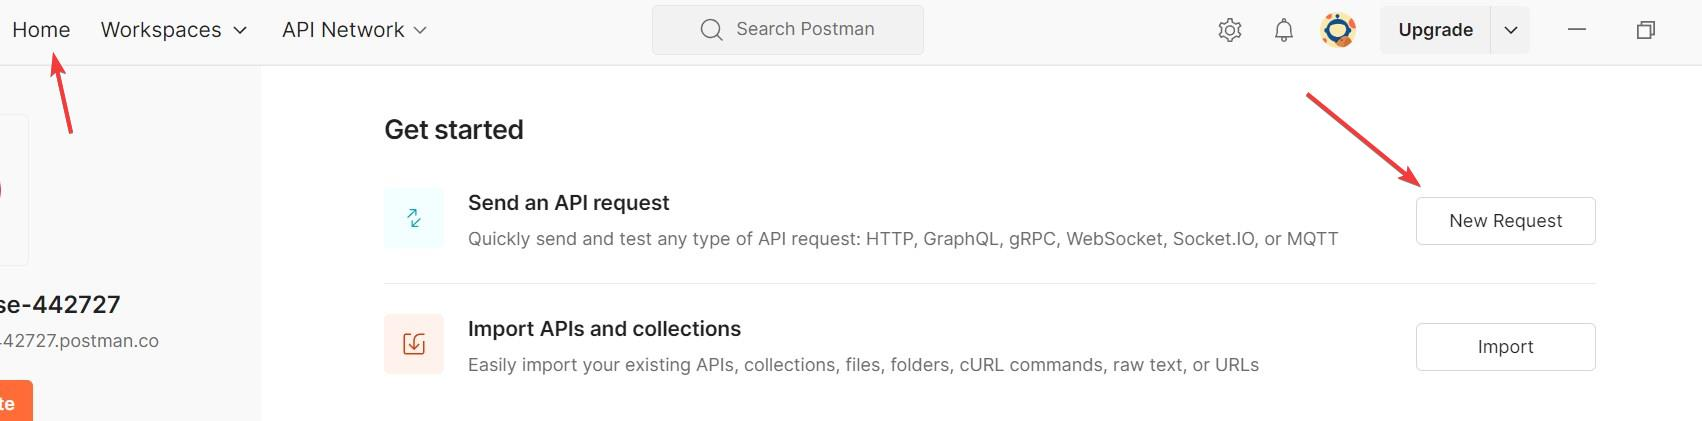Click the Send an API request heading
The width and height of the screenshot is (1702, 421).
[568, 203]
